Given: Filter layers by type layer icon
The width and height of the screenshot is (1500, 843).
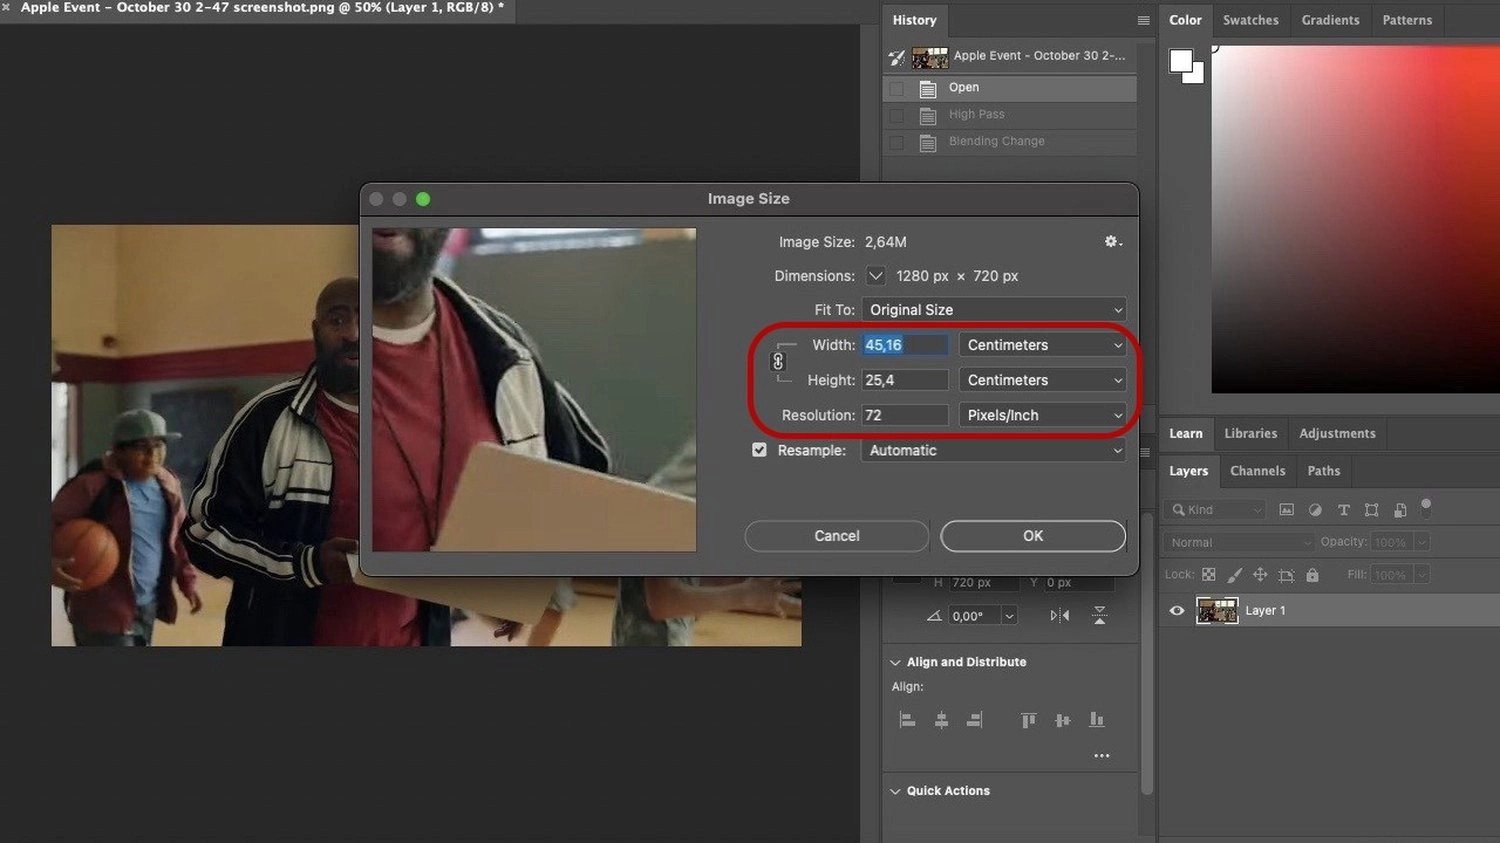Looking at the screenshot, I should pos(1343,510).
